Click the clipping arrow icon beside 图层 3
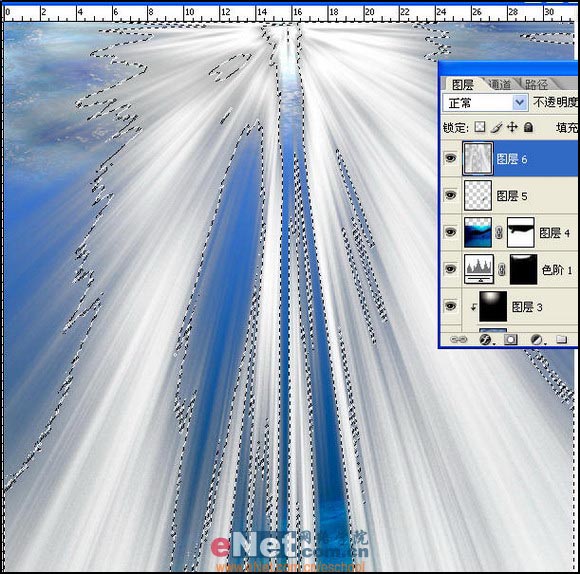 tap(473, 307)
